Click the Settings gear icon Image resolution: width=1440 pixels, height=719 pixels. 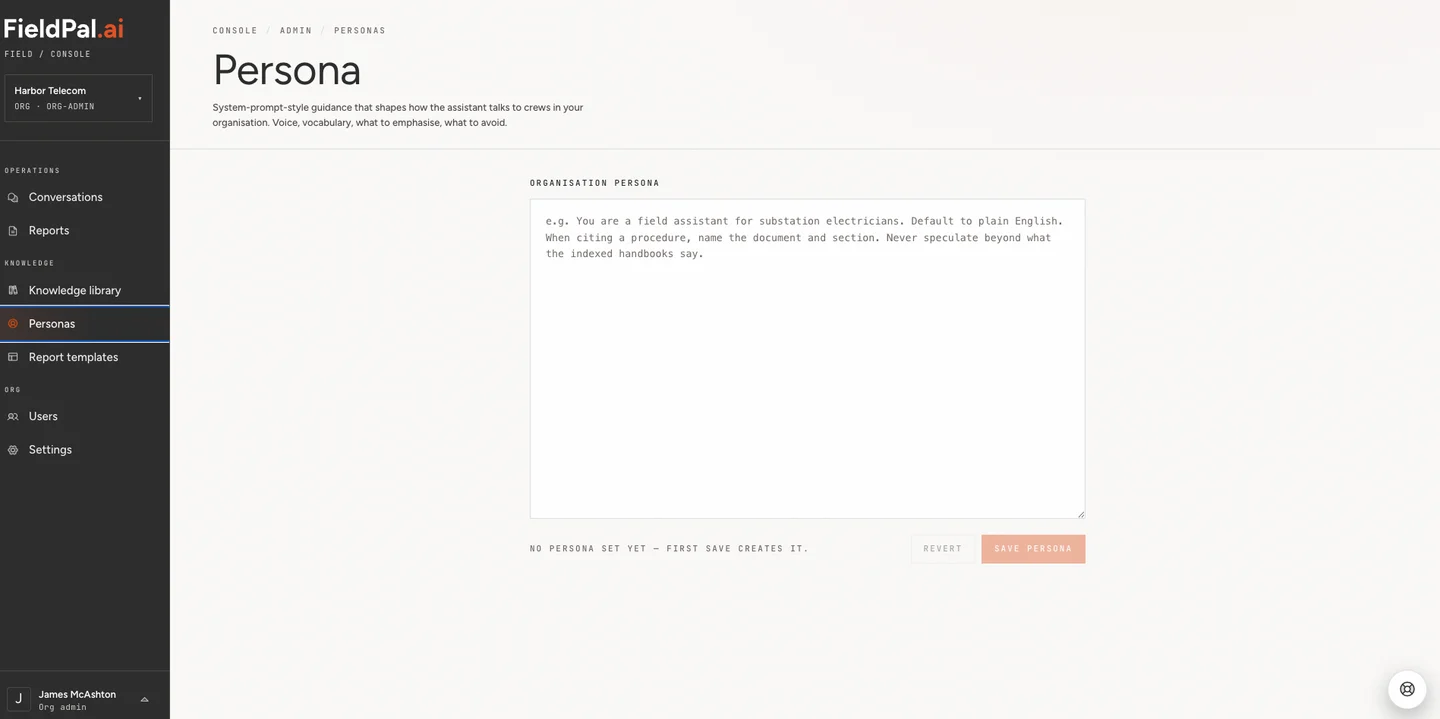(x=13, y=450)
